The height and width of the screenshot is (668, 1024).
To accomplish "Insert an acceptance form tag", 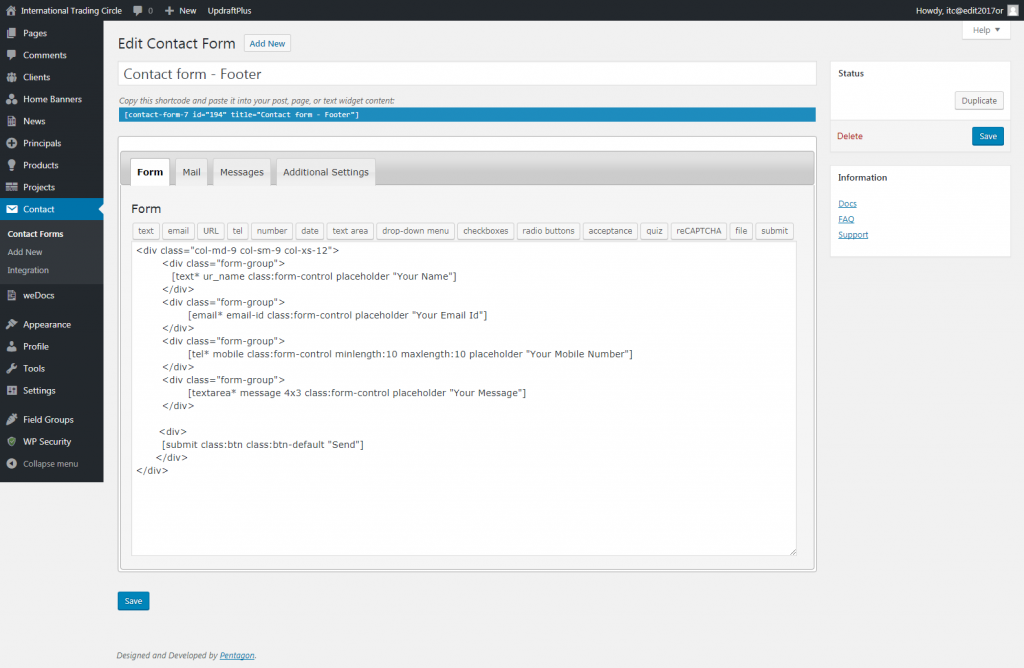I will (610, 231).
